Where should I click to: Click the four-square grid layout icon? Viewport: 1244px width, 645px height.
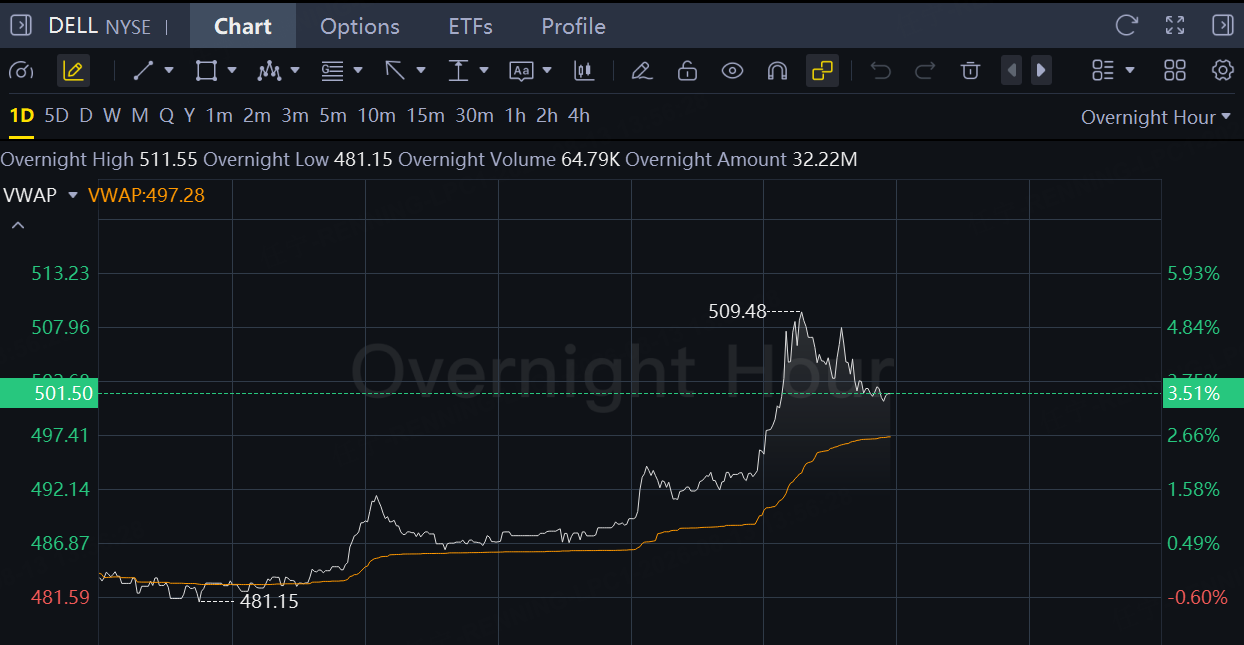[x=1175, y=71]
